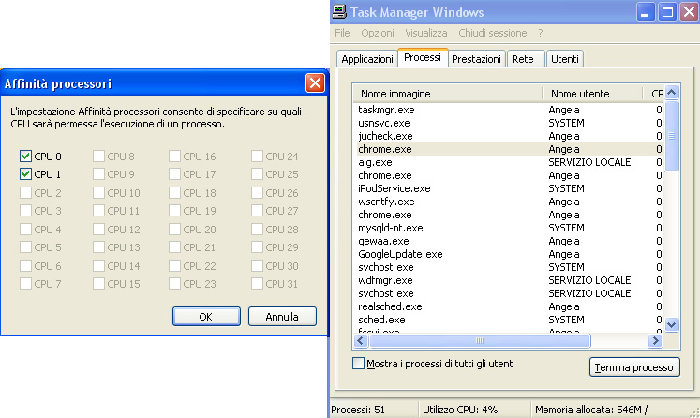Select the GoogleUpdate.exe process row
Screen dimensions: 700x418
(509, 254)
